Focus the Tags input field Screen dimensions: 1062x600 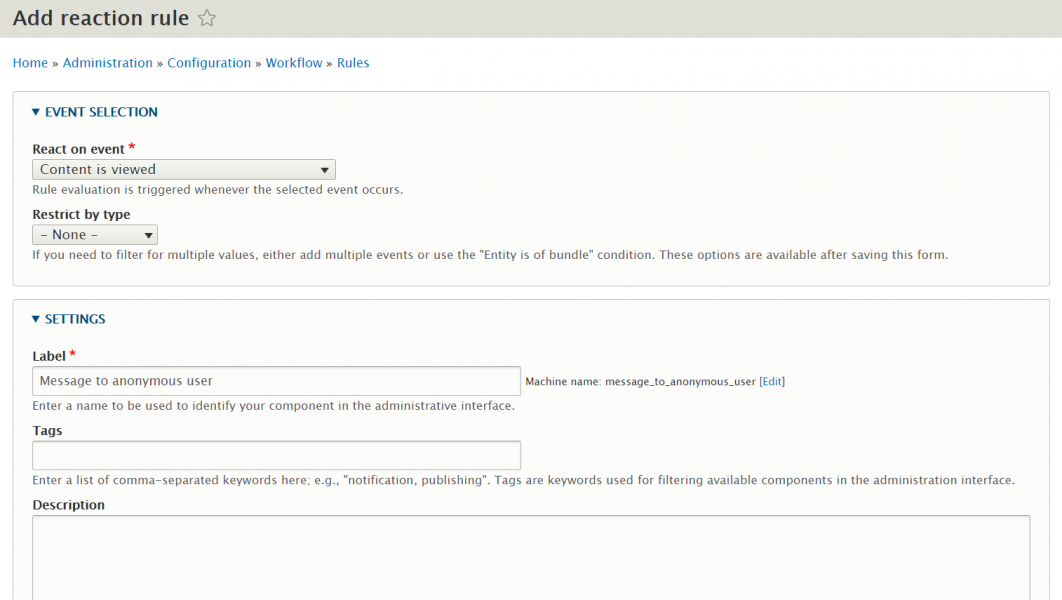tap(276, 455)
